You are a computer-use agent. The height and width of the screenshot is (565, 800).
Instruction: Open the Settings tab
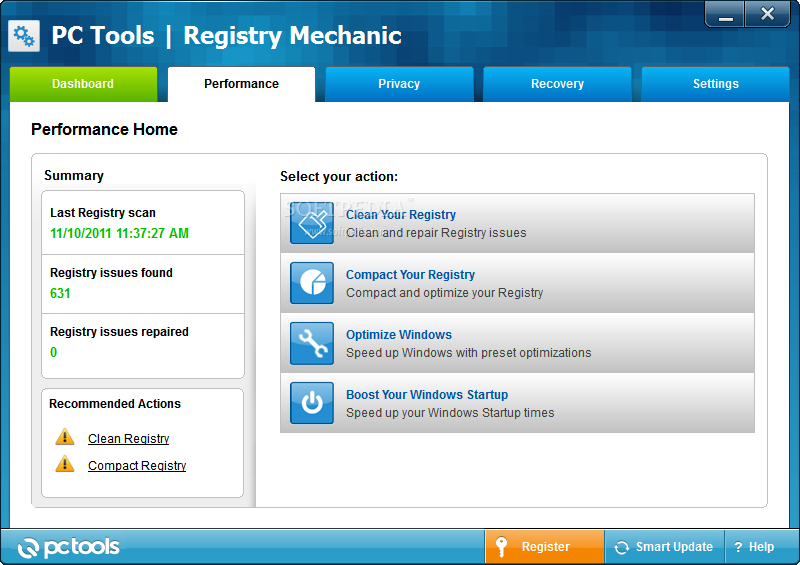click(x=715, y=84)
